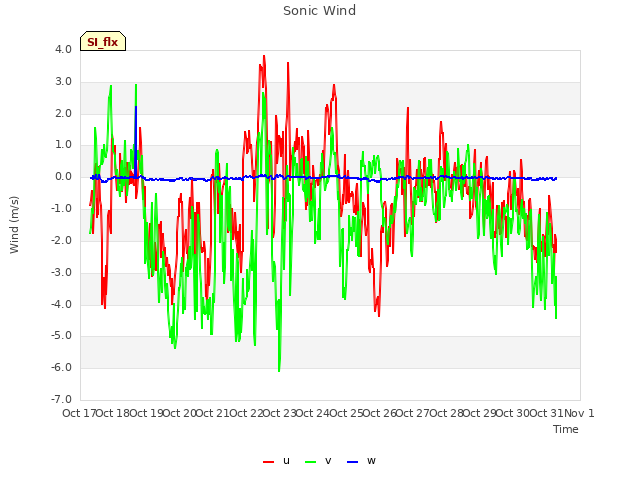This screenshot has width=640, height=480.
Task: Click the Oct 19 x-axis tick label
Action: point(146,413)
